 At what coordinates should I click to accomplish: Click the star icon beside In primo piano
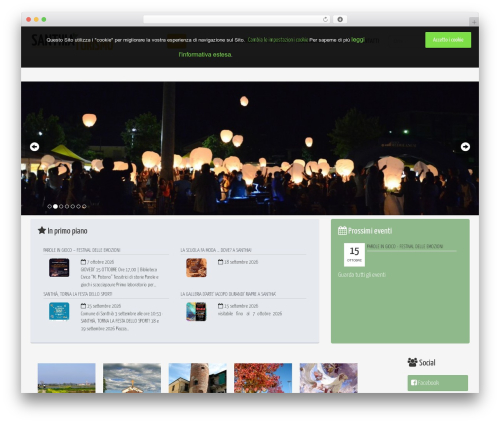[x=42, y=230]
